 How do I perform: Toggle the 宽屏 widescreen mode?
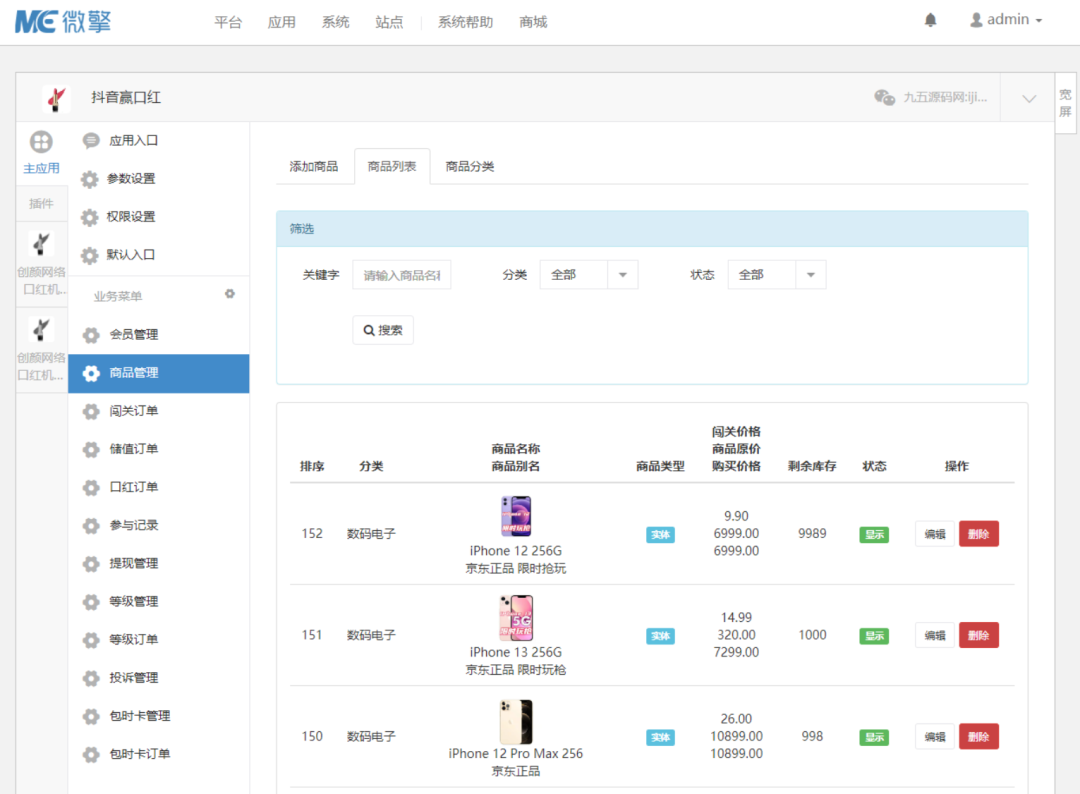click(x=1065, y=103)
